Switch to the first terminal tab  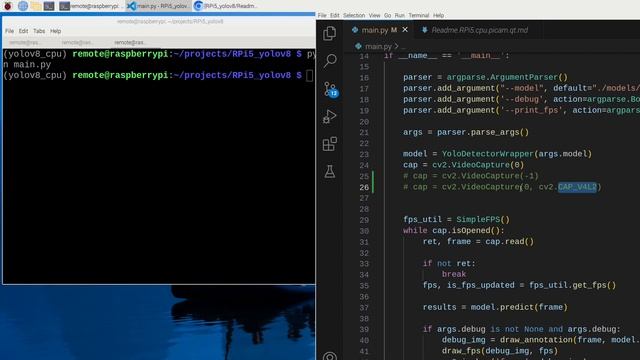[x=24, y=42]
